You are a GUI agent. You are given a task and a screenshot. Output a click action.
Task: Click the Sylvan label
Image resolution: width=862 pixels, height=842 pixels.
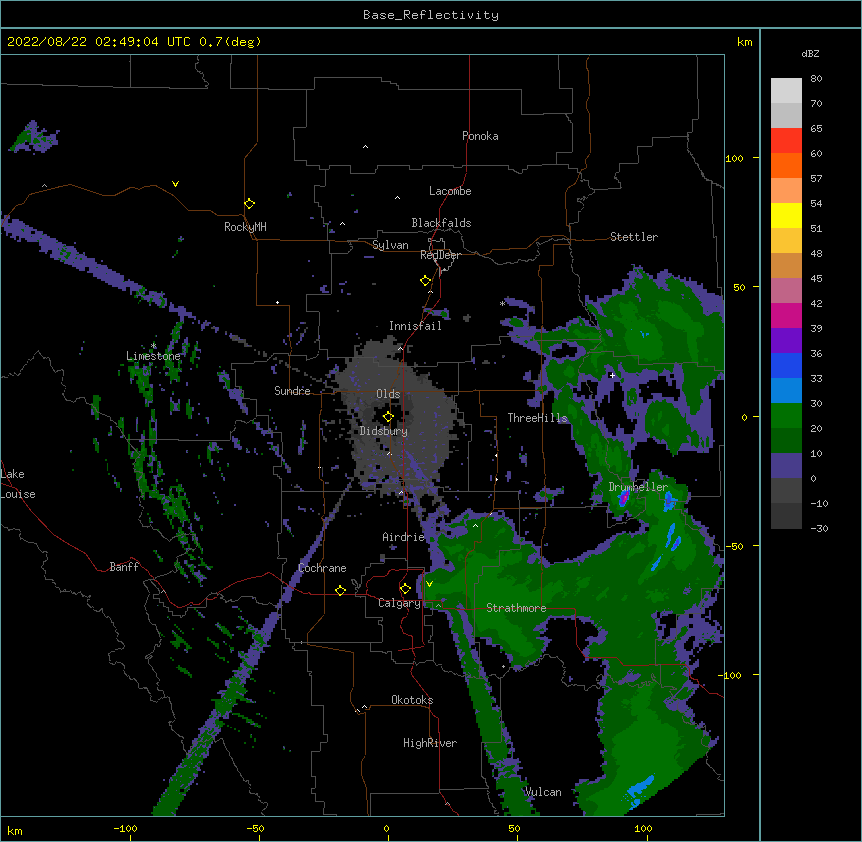[x=390, y=245]
